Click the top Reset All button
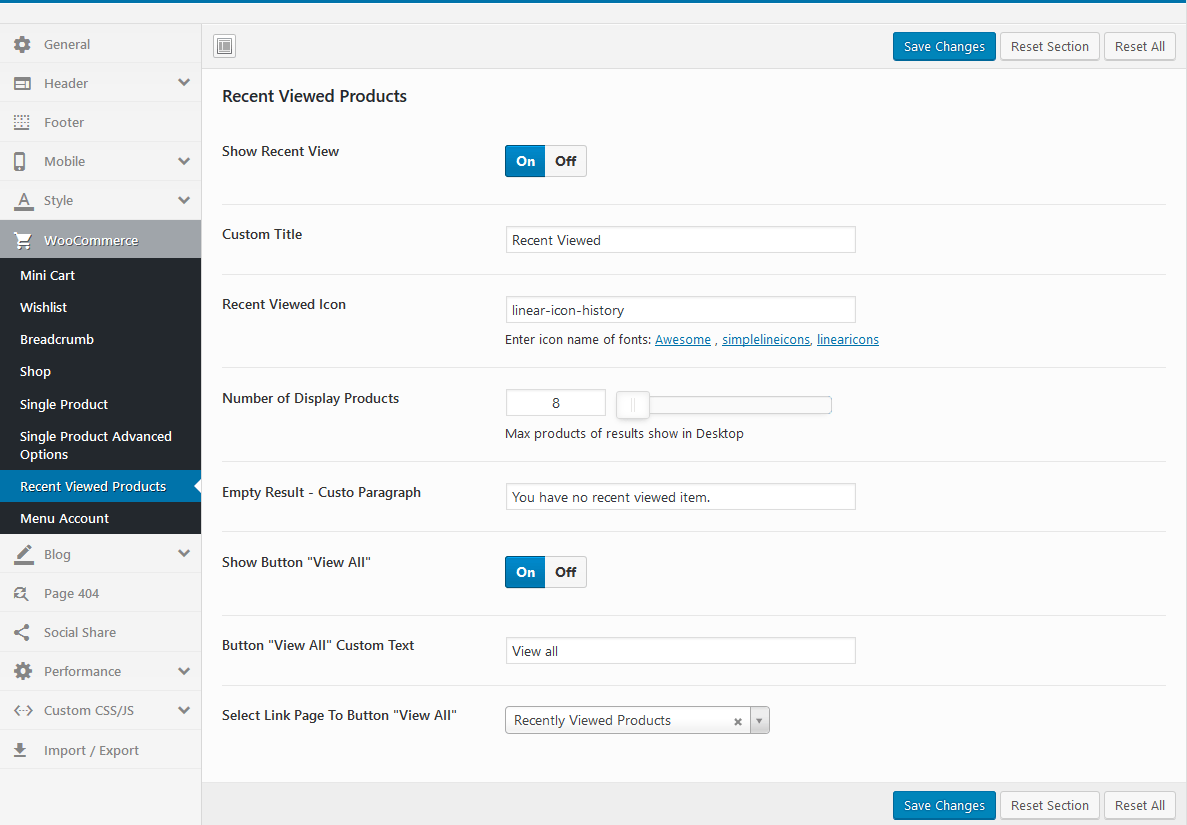The height and width of the screenshot is (825, 1187). click(x=1139, y=46)
